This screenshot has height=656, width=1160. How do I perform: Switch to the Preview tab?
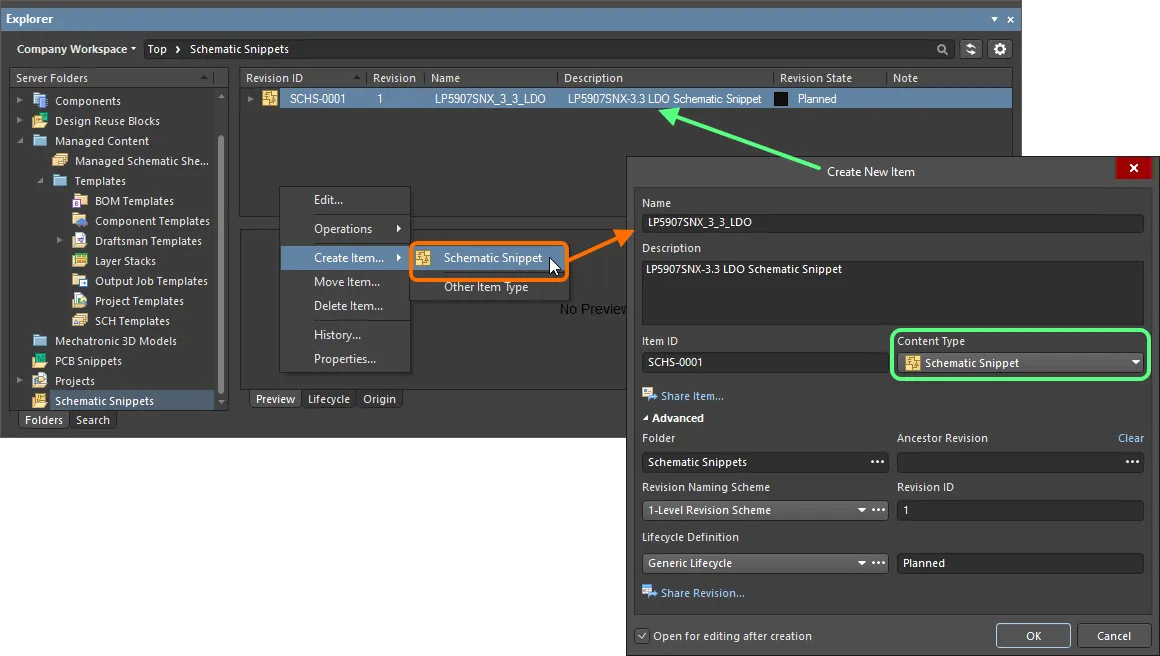pos(275,399)
